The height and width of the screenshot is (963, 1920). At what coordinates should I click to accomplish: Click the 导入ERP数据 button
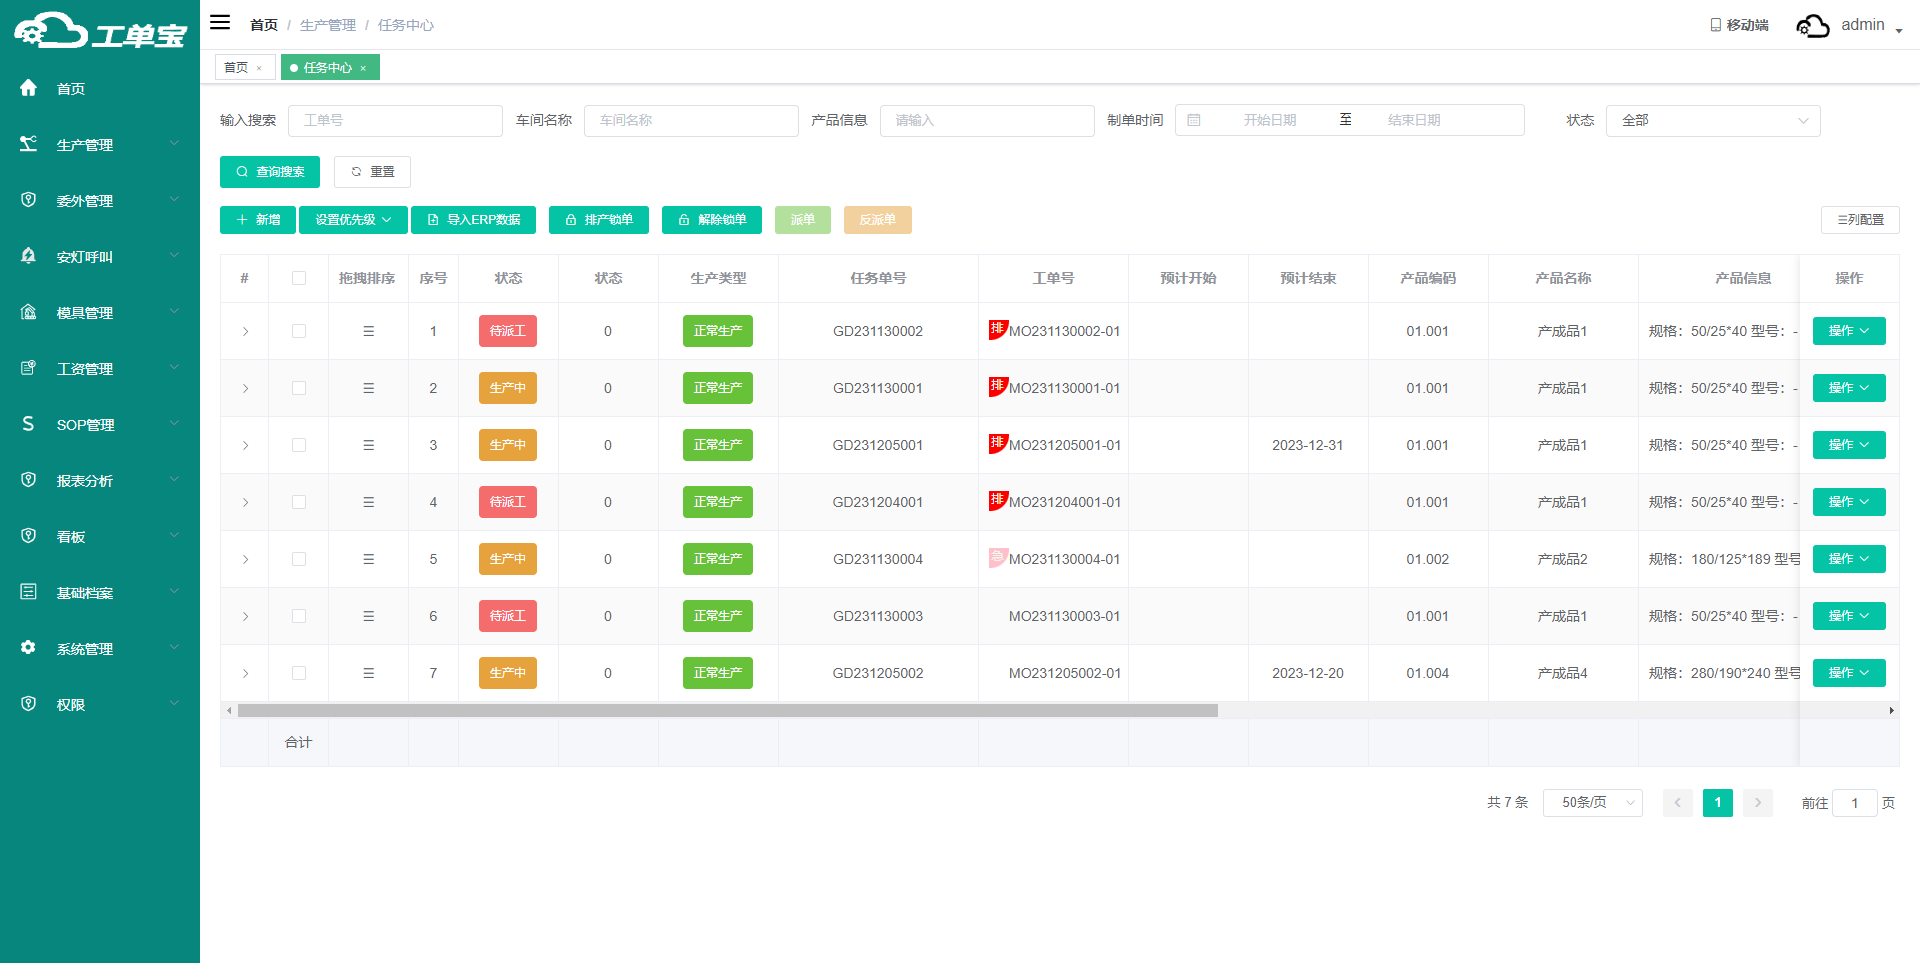(473, 220)
